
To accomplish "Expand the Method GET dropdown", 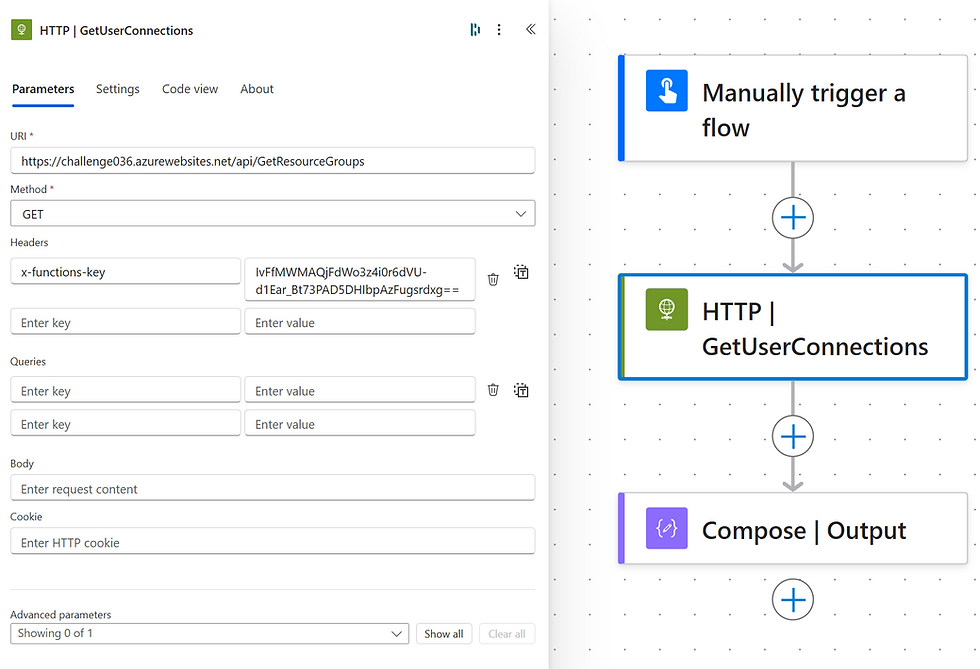I will point(272,214).
